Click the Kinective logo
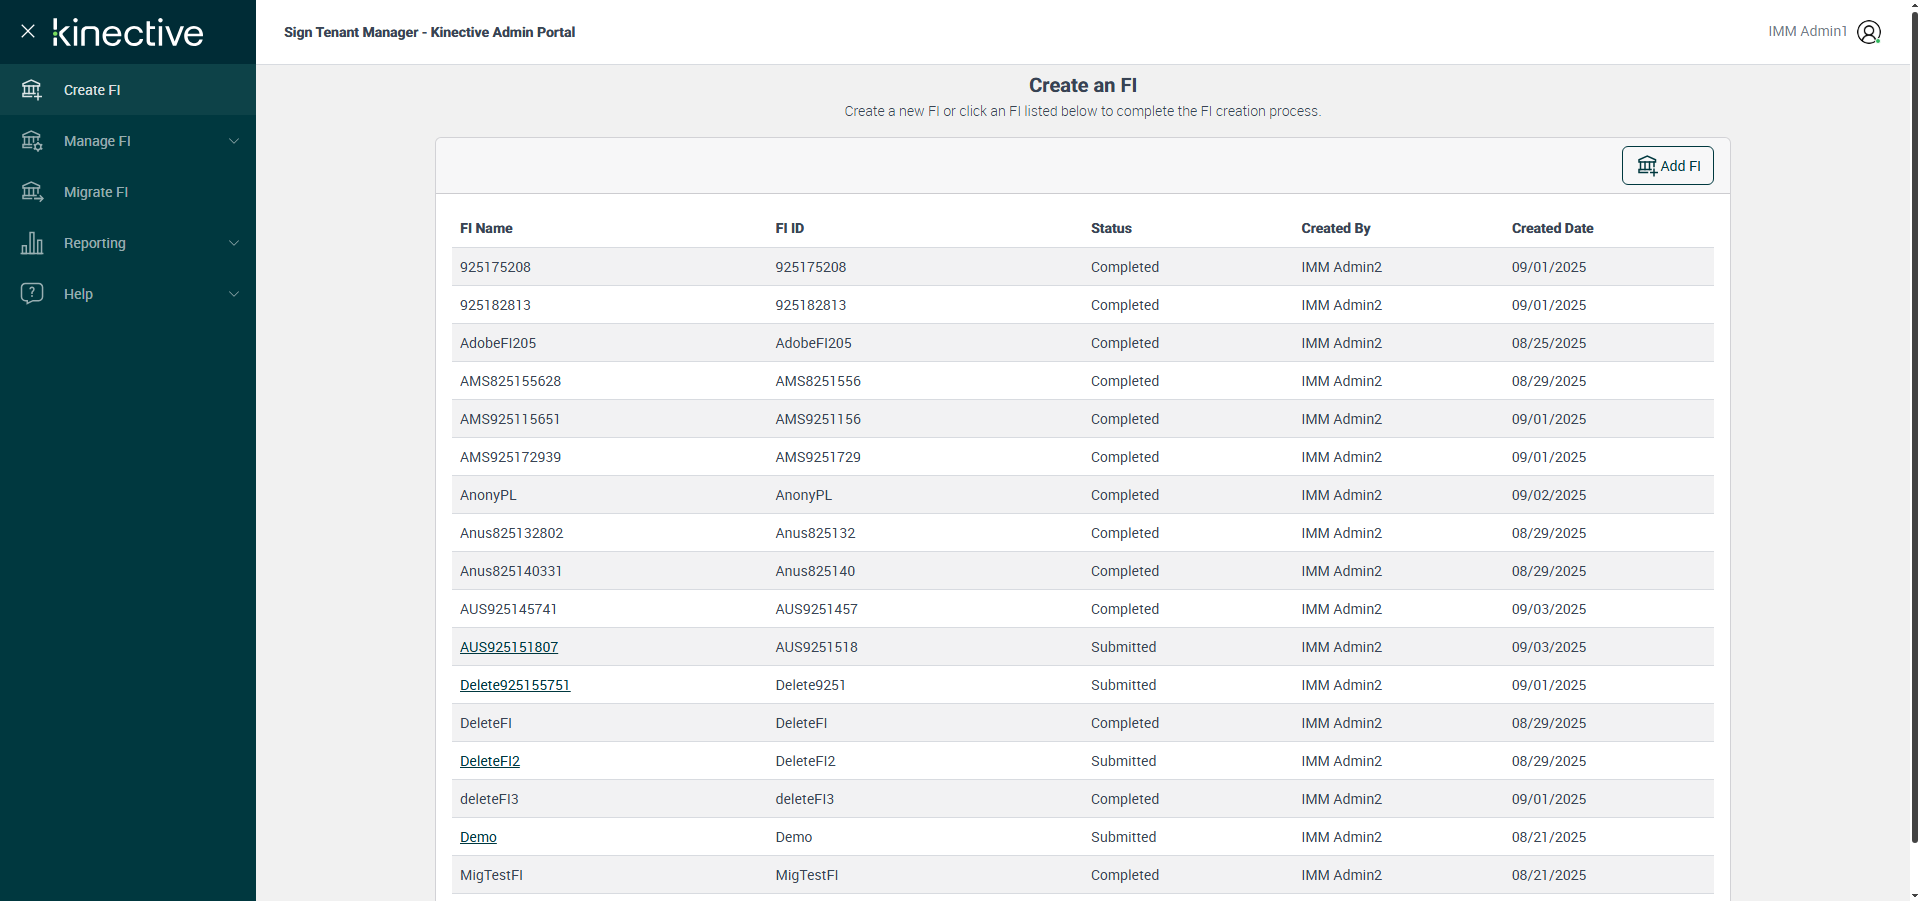Screen dimensions: 1920x901 tap(128, 32)
